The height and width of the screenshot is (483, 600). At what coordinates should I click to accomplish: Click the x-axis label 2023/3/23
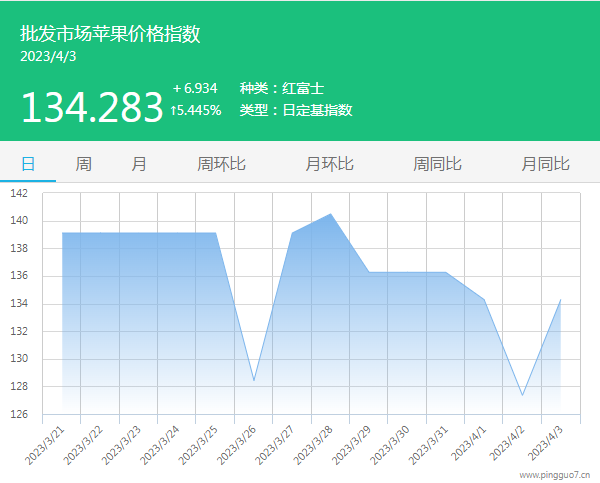click(121, 445)
